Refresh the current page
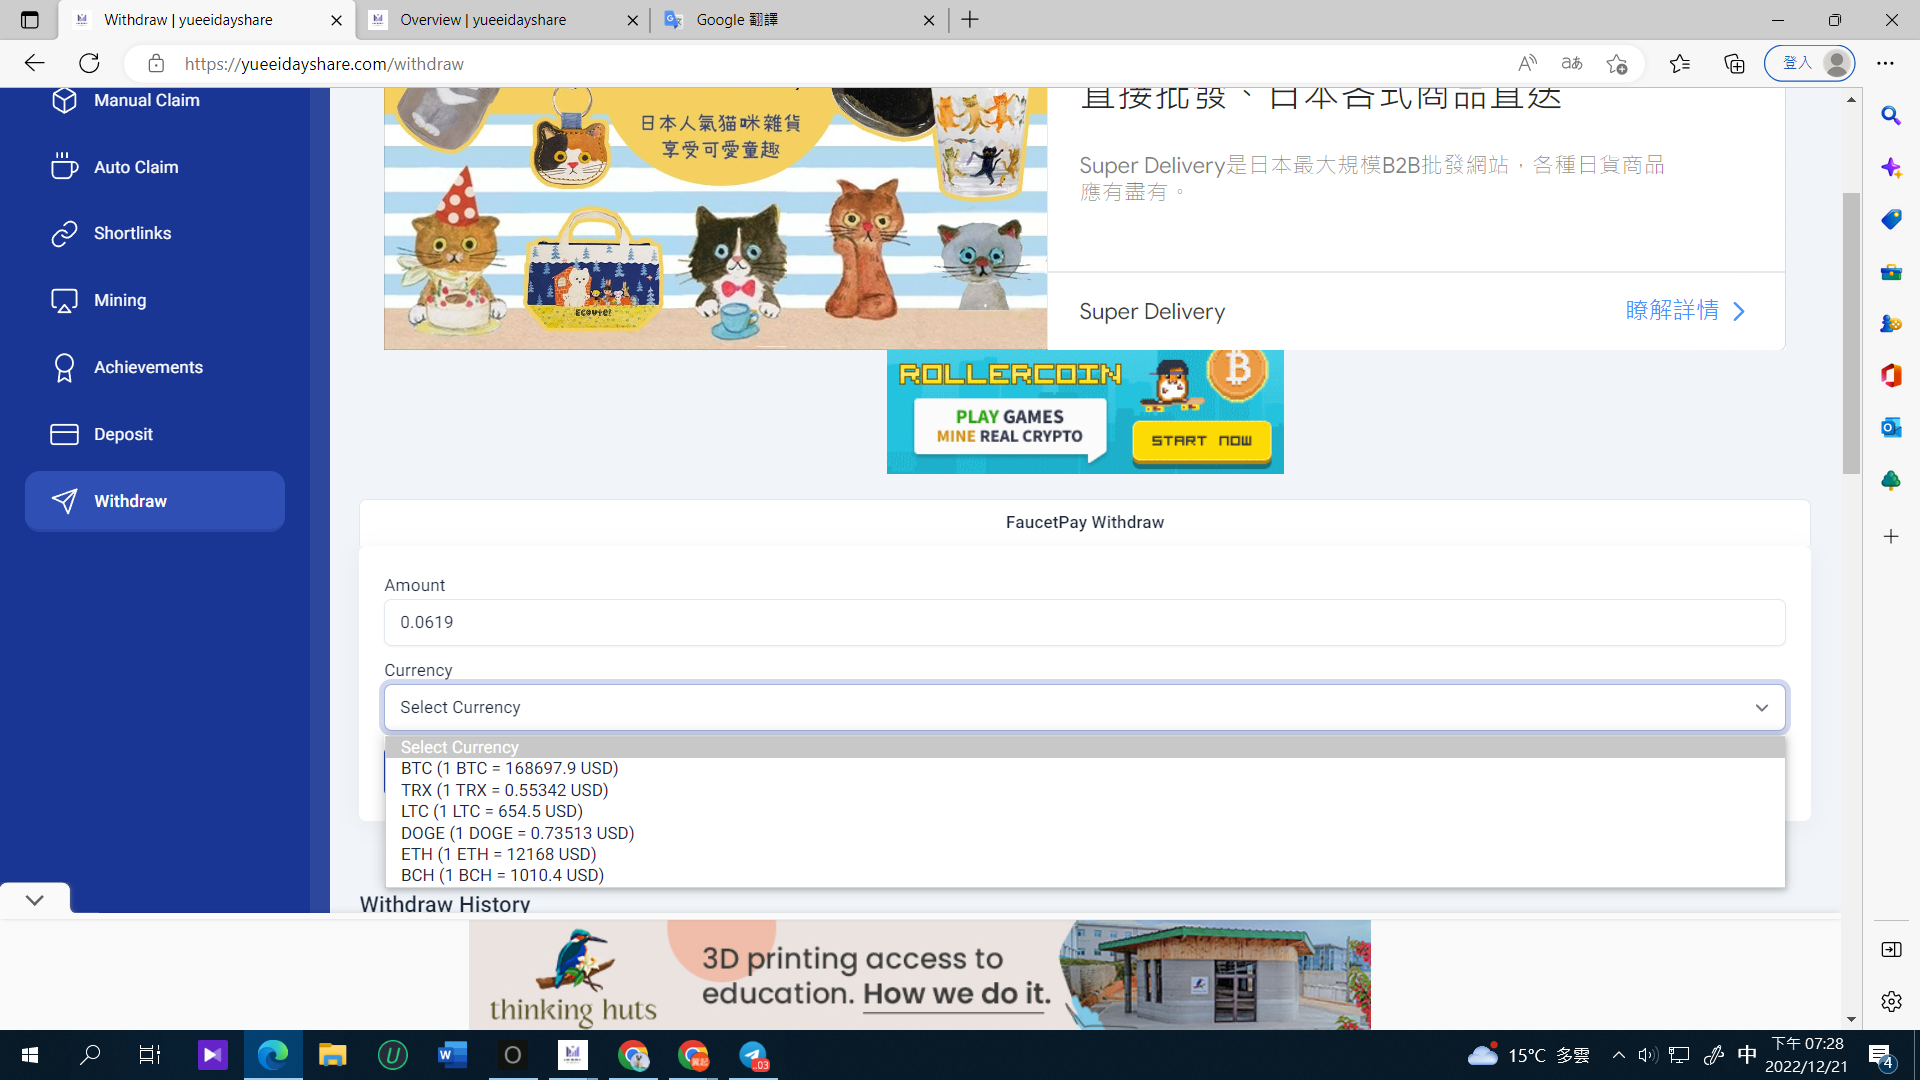Viewport: 1920px width, 1080px height. click(89, 63)
